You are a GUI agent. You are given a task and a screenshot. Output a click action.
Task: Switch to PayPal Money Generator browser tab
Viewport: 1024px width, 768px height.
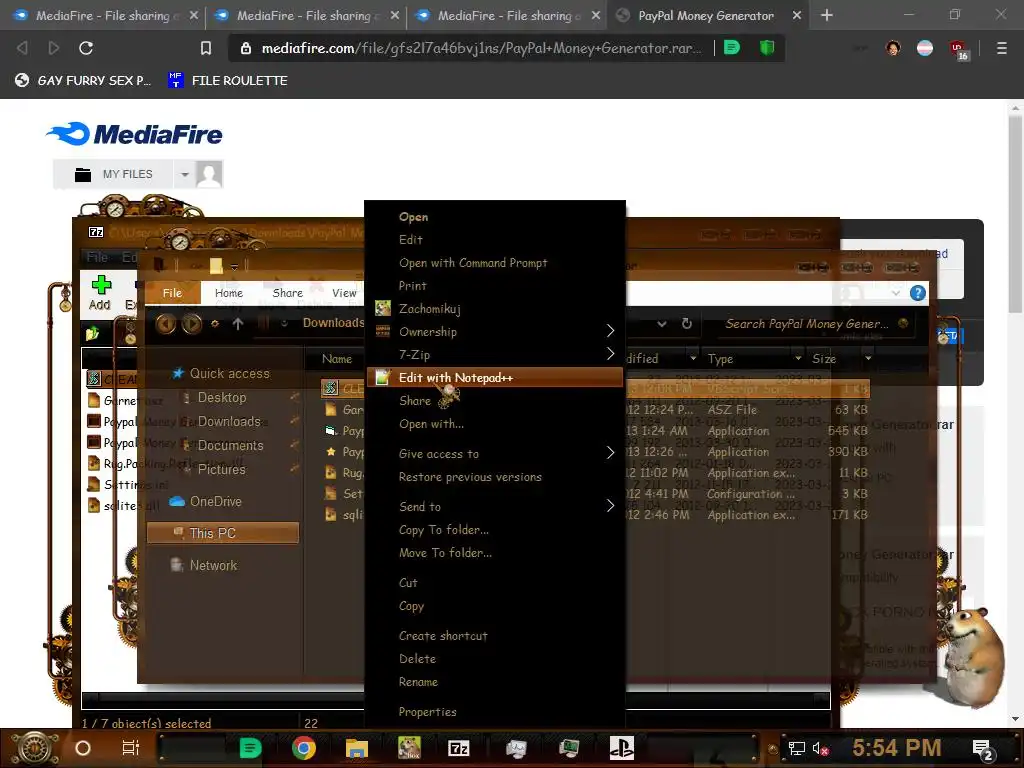[x=705, y=15]
